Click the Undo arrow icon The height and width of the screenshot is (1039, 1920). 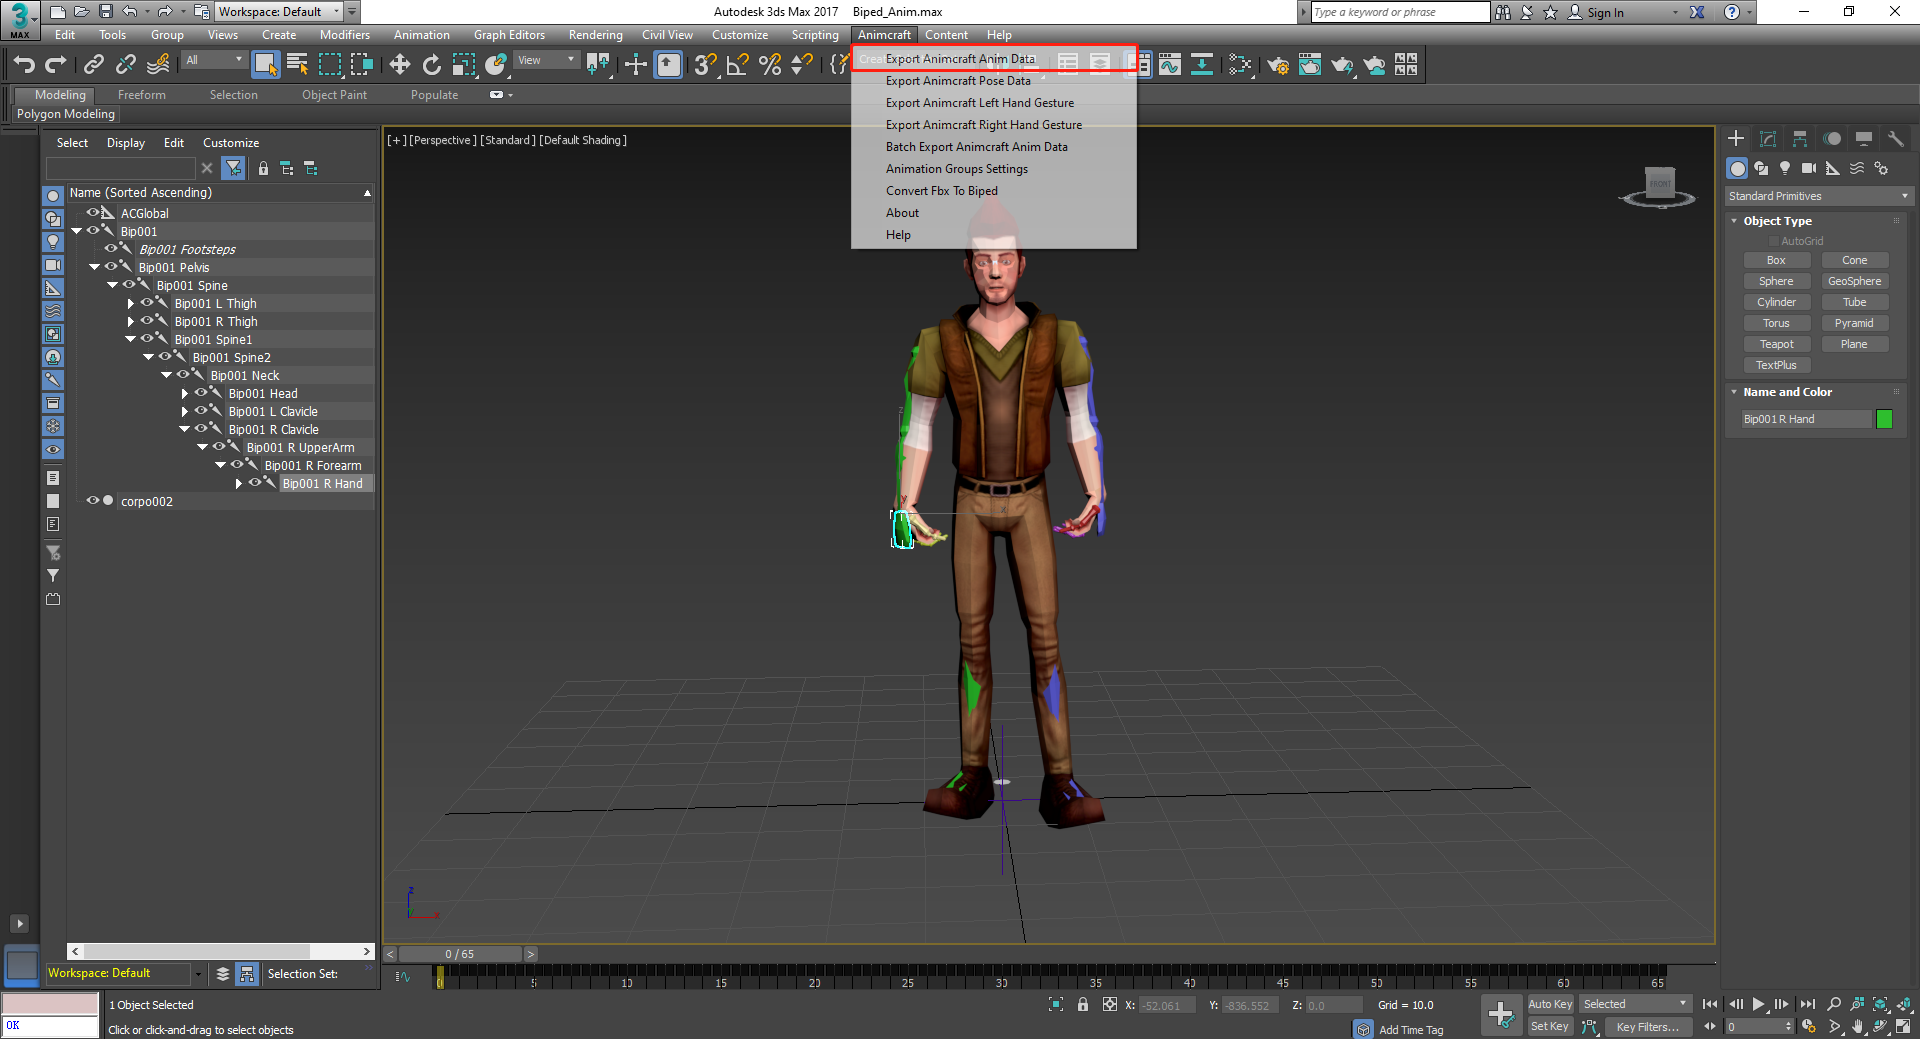[x=24, y=65]
